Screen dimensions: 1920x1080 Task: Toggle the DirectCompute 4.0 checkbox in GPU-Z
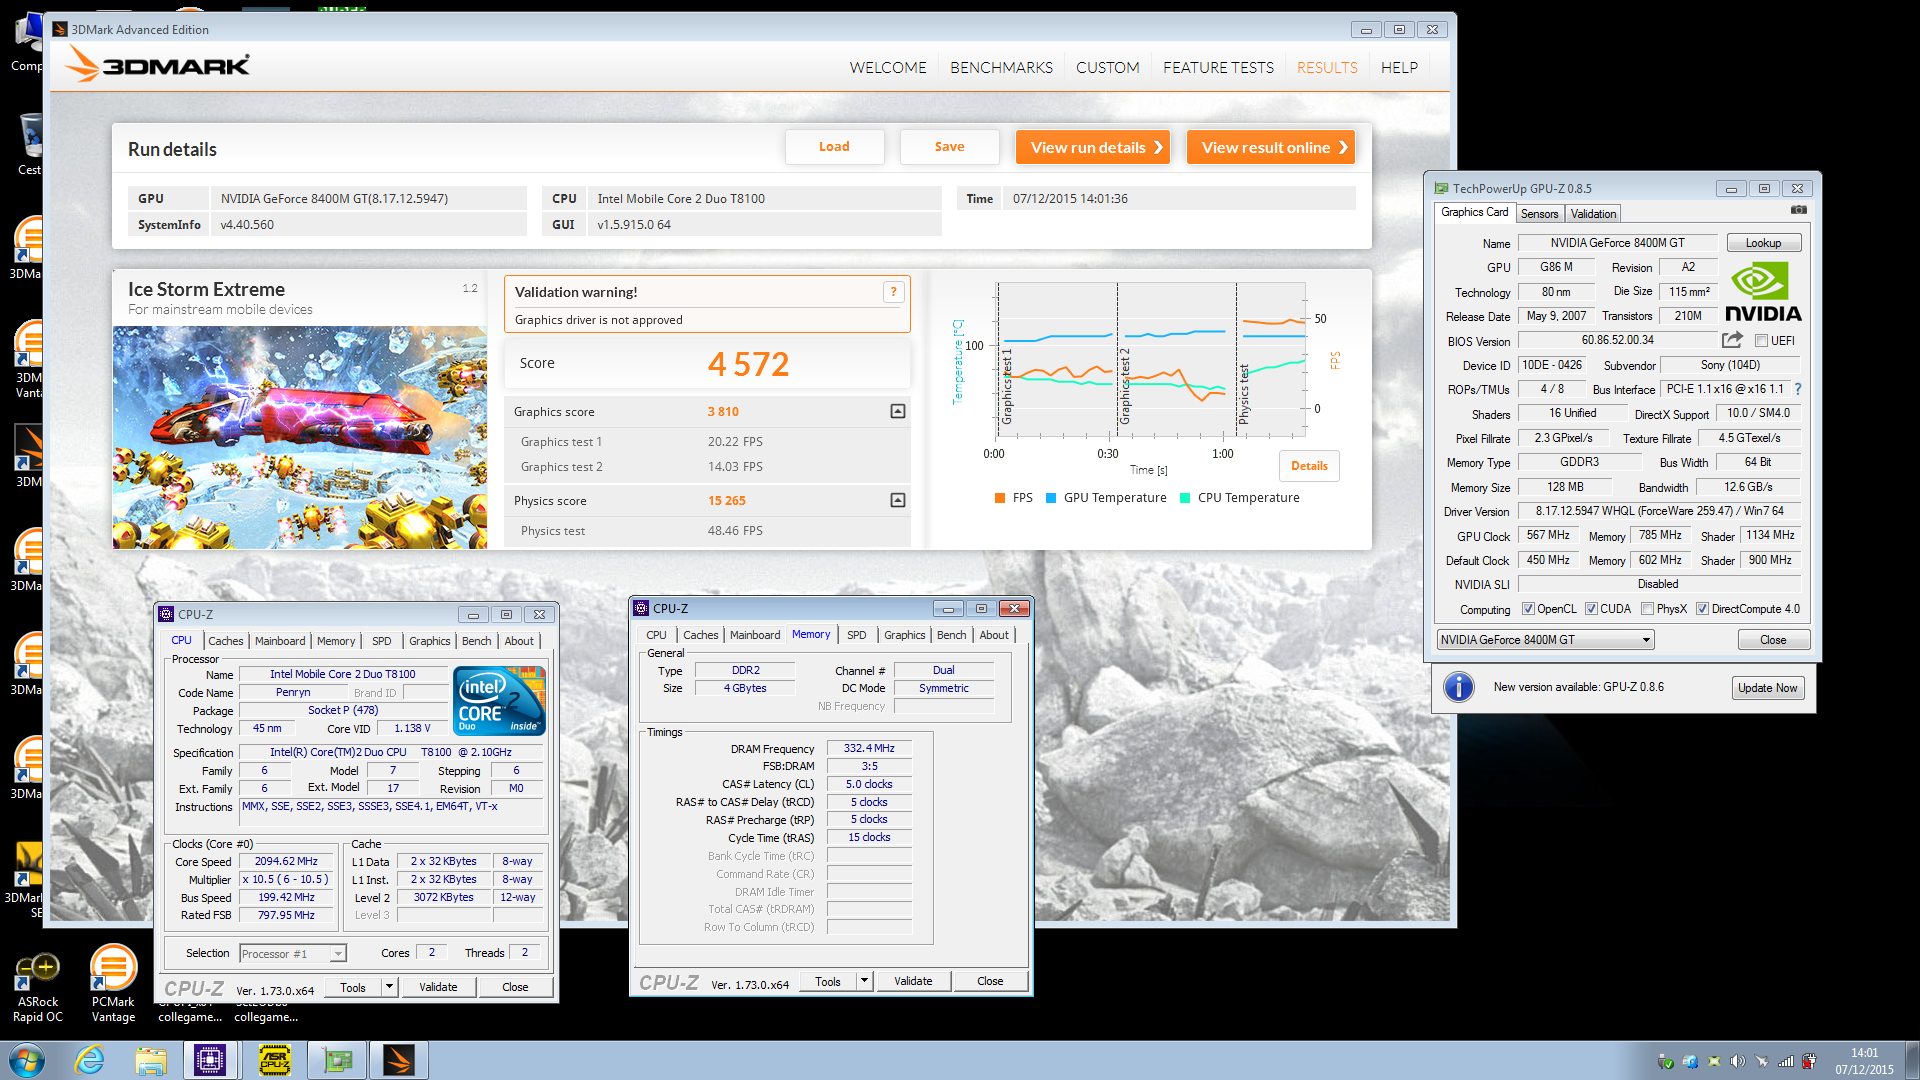point(1702,609)
